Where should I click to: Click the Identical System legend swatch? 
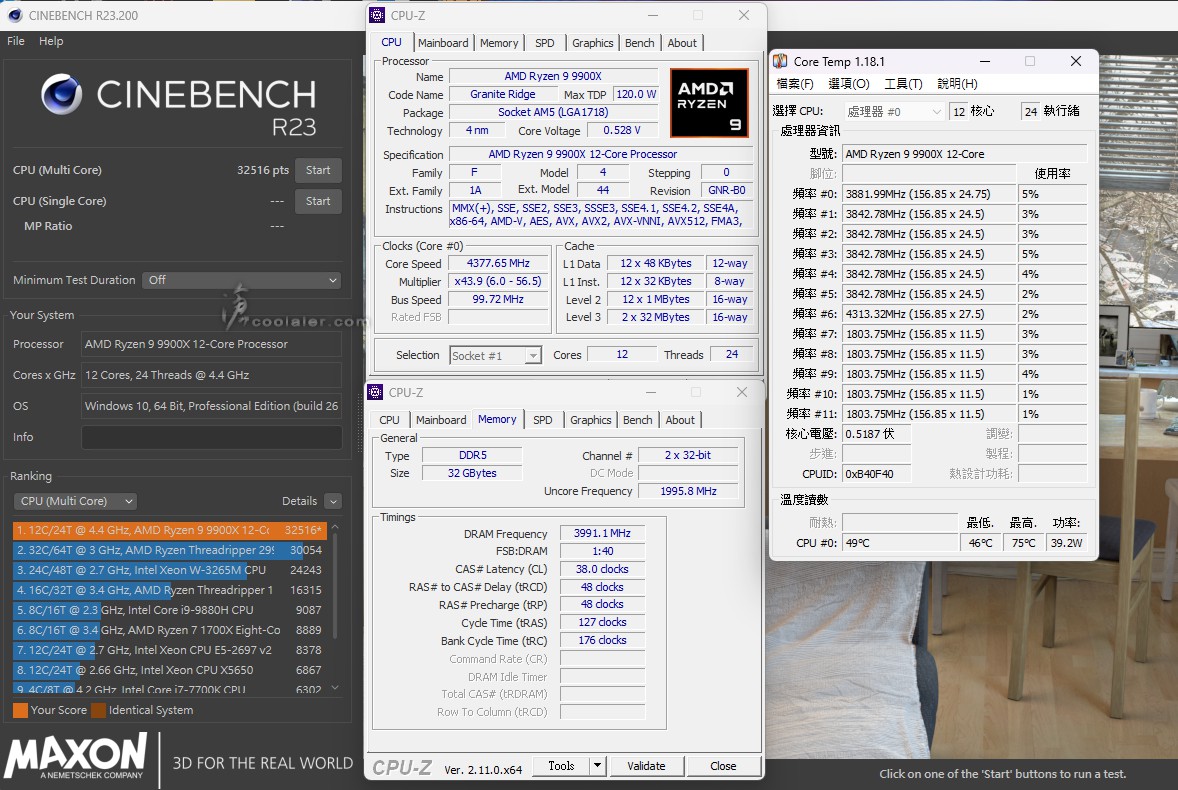point(98,710)
